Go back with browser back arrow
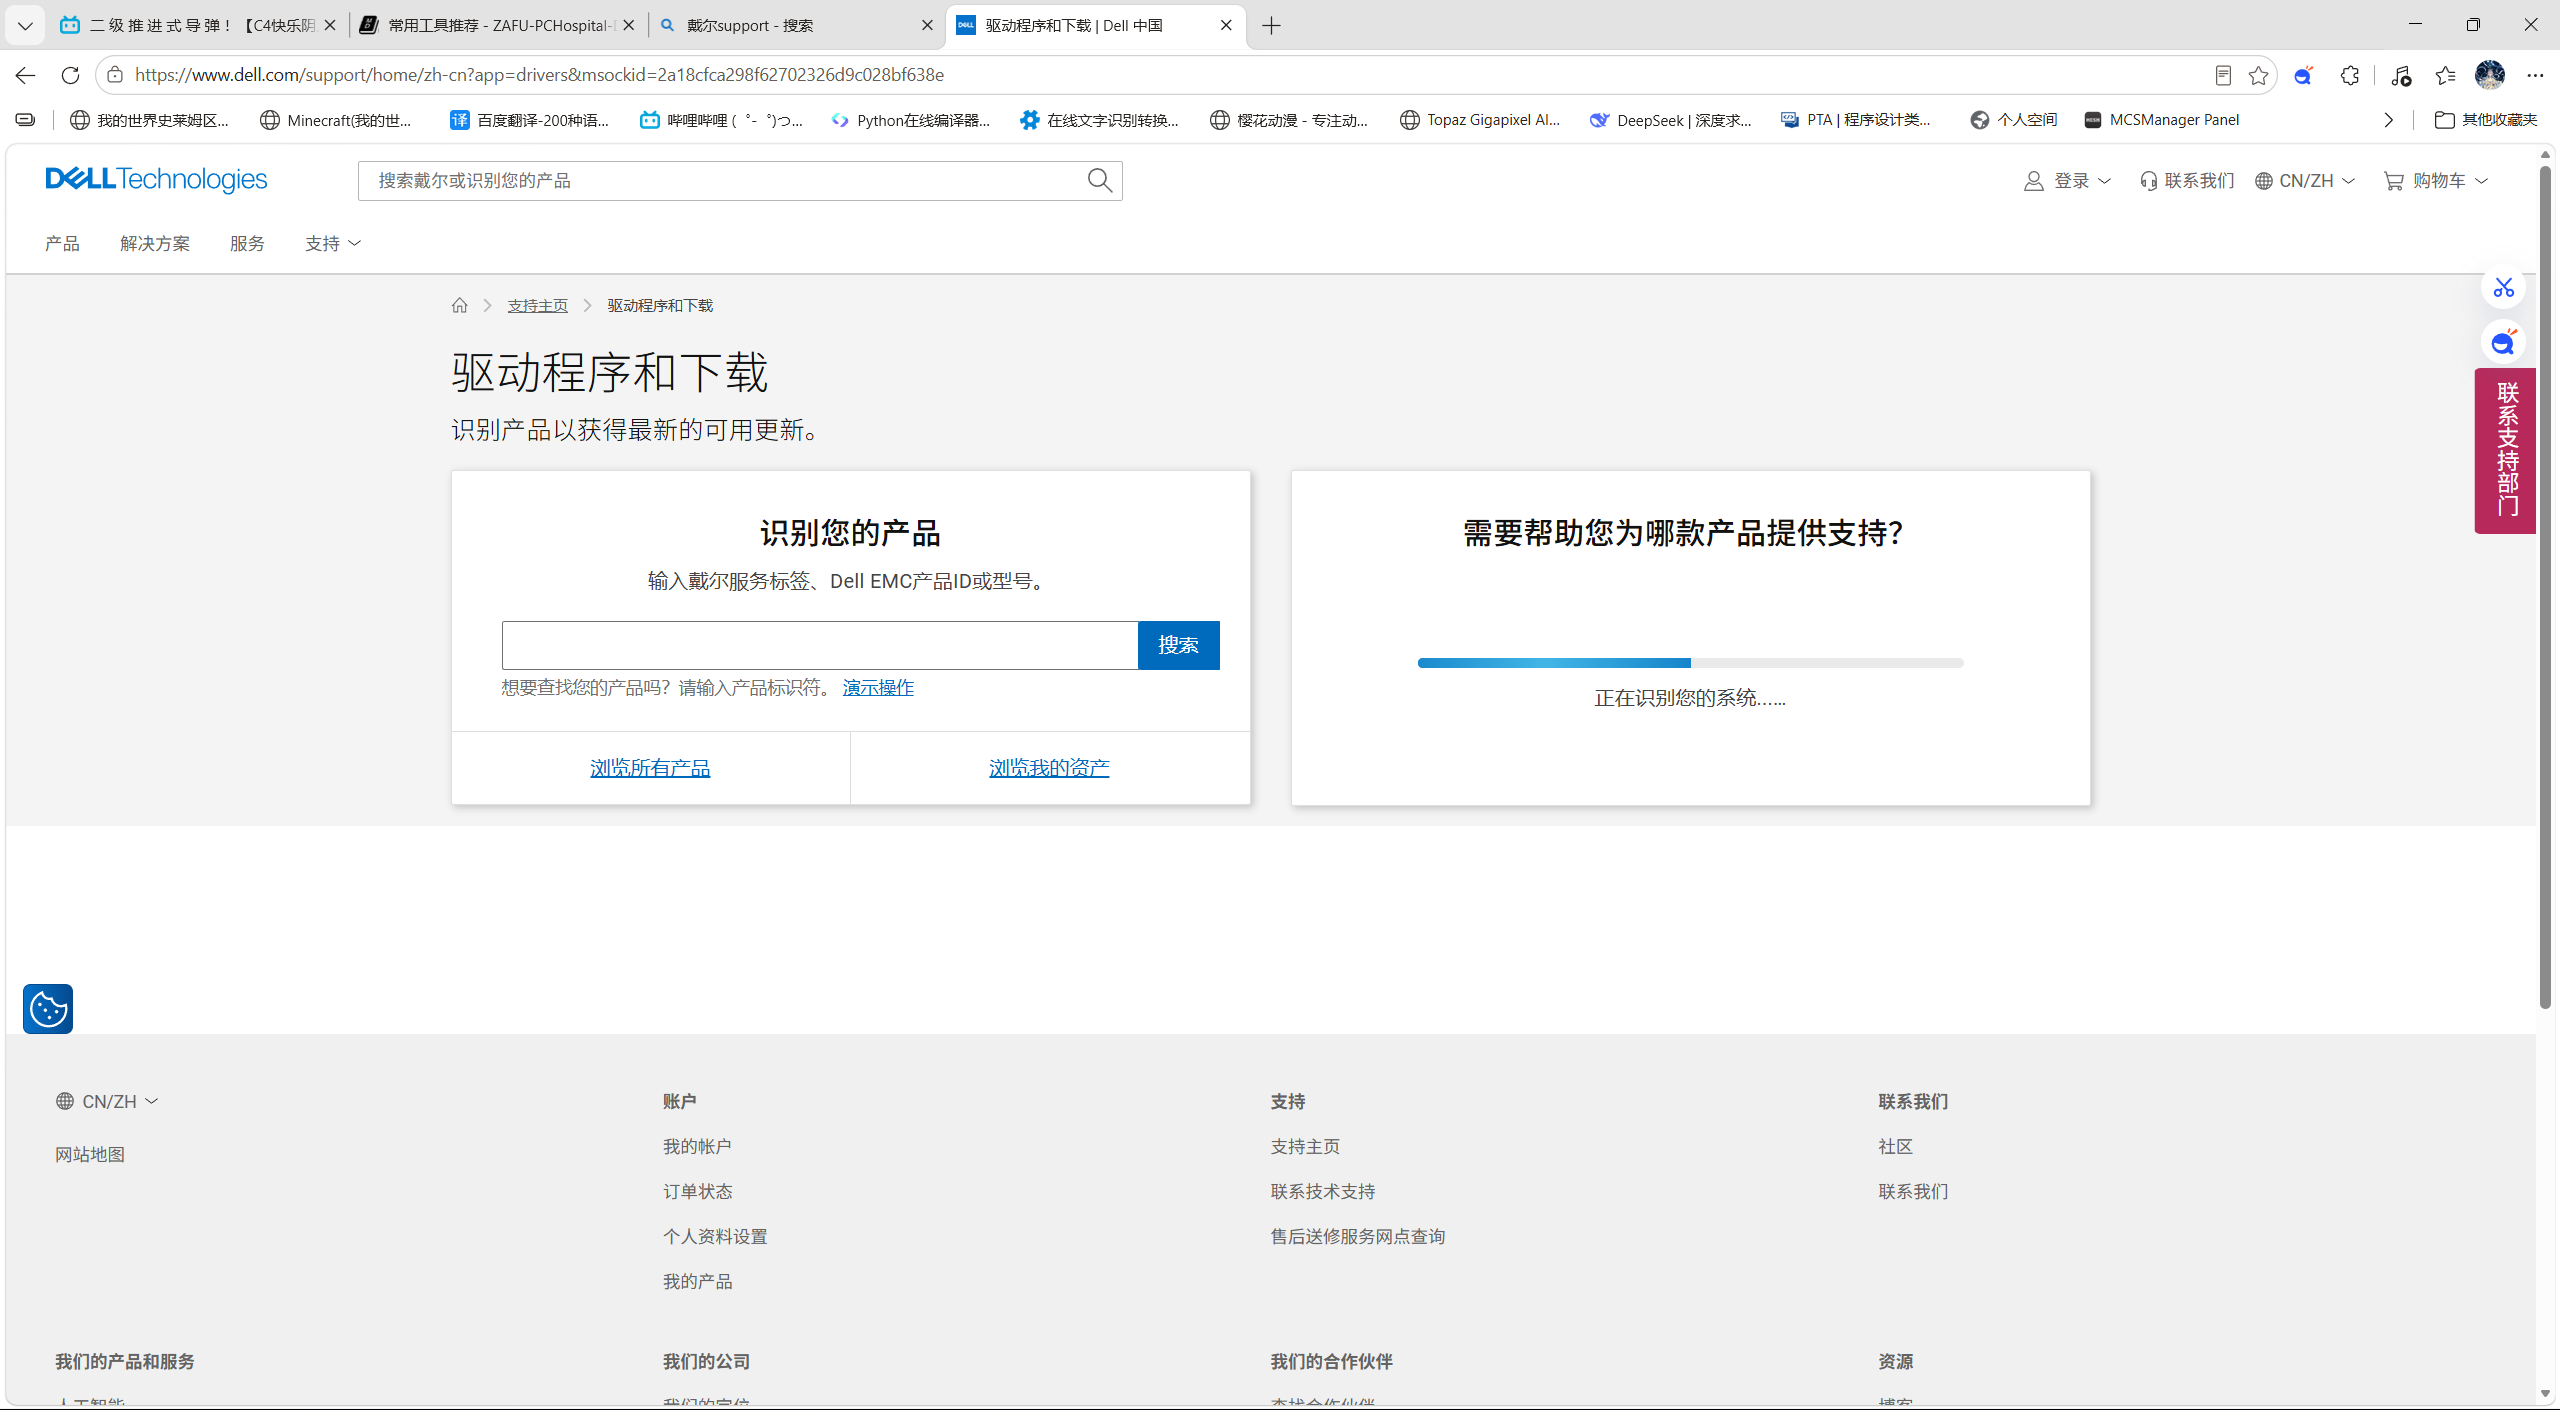This screenshot has width=2560, height=1410. 25,75
